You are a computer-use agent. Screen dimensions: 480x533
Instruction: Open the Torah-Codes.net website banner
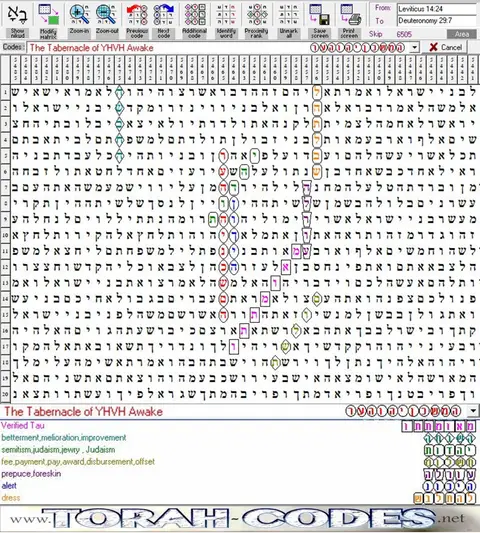click(x=239, y=519)
